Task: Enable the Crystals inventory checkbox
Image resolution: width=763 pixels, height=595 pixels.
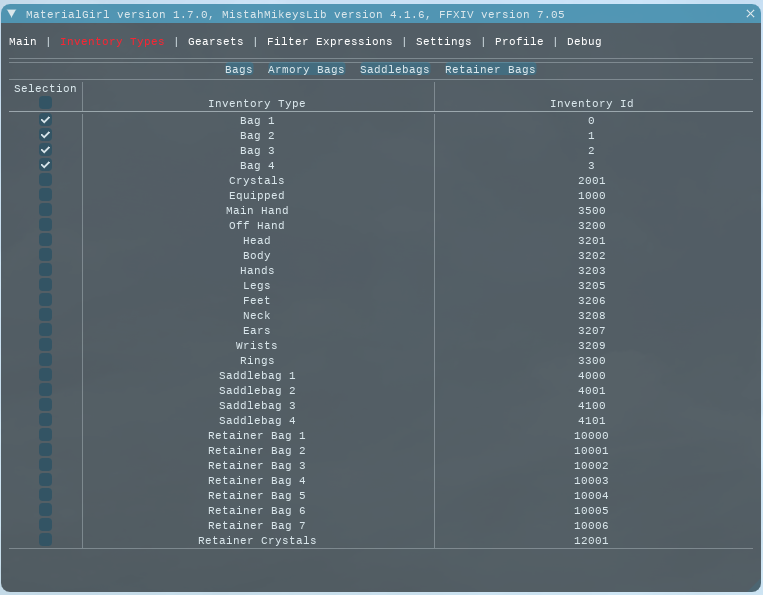Action: pyautogui.click(x=45, y=180)
